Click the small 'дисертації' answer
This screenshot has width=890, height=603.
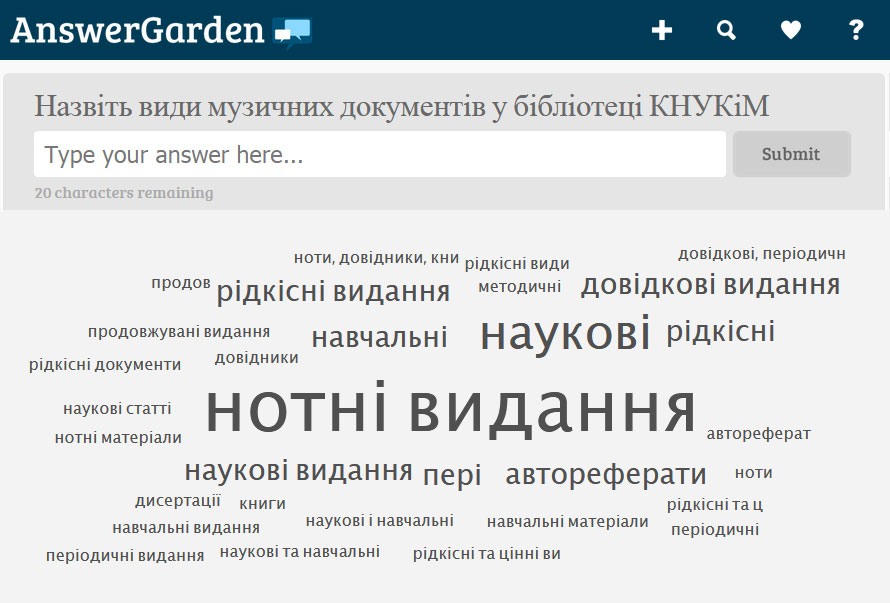coord(178,501)
